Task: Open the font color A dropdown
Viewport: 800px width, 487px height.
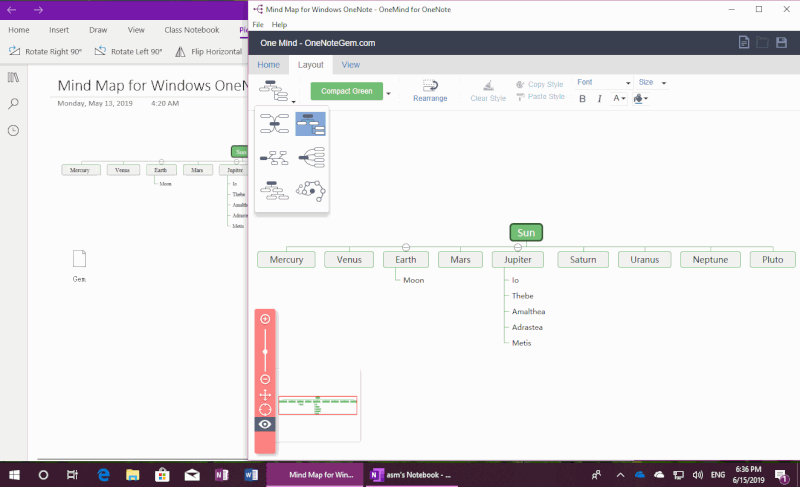Action: pos(619,98)
